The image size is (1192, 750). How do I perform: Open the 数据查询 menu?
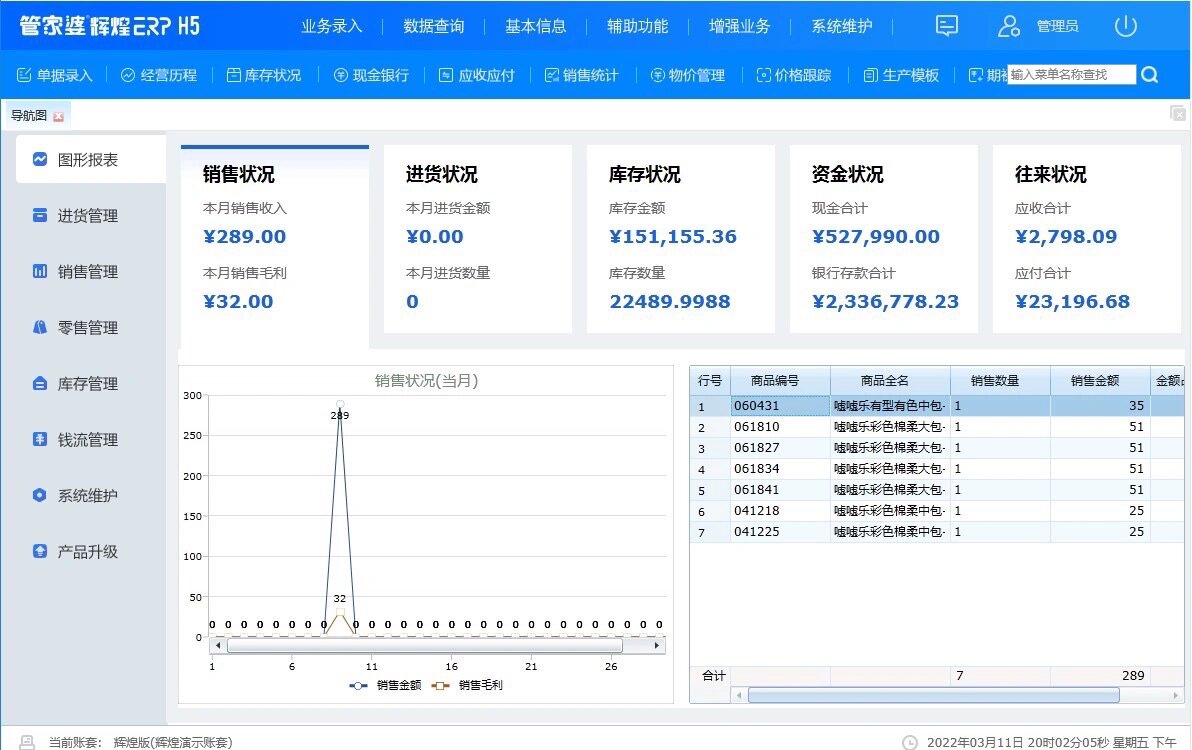[434, 26]
